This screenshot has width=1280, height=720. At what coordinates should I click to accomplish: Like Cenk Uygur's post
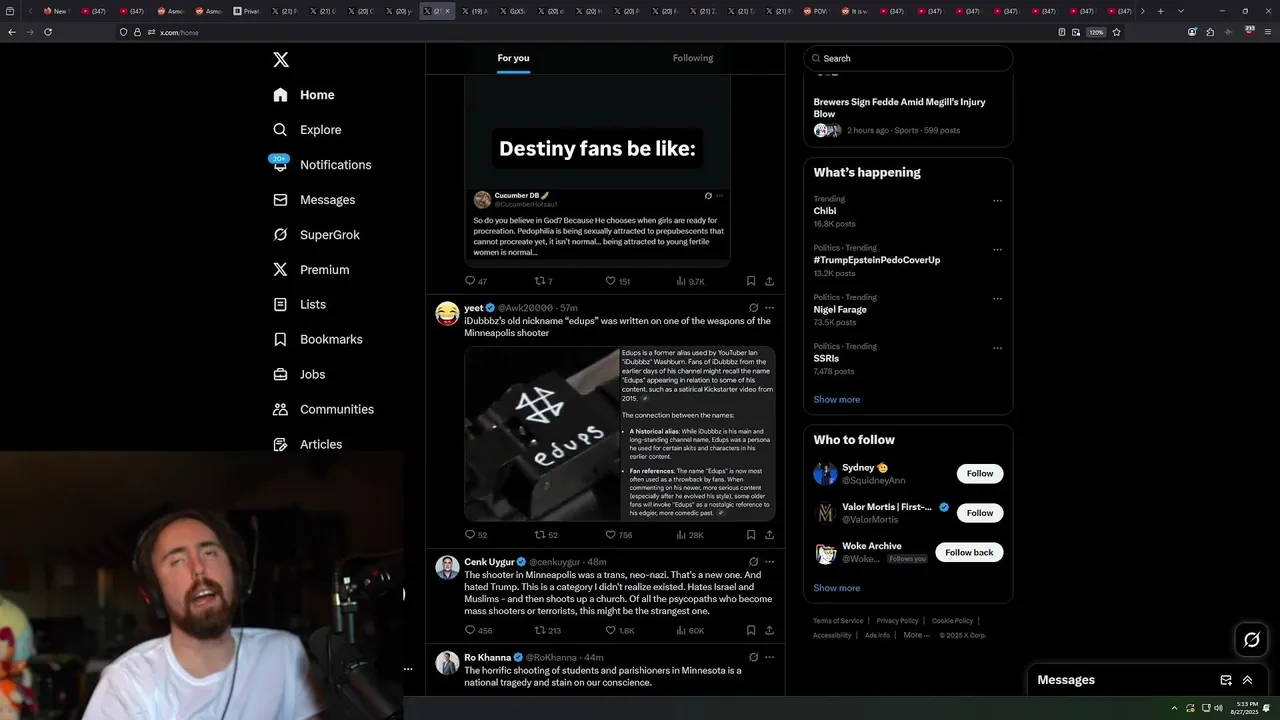(x=620, y=630)
